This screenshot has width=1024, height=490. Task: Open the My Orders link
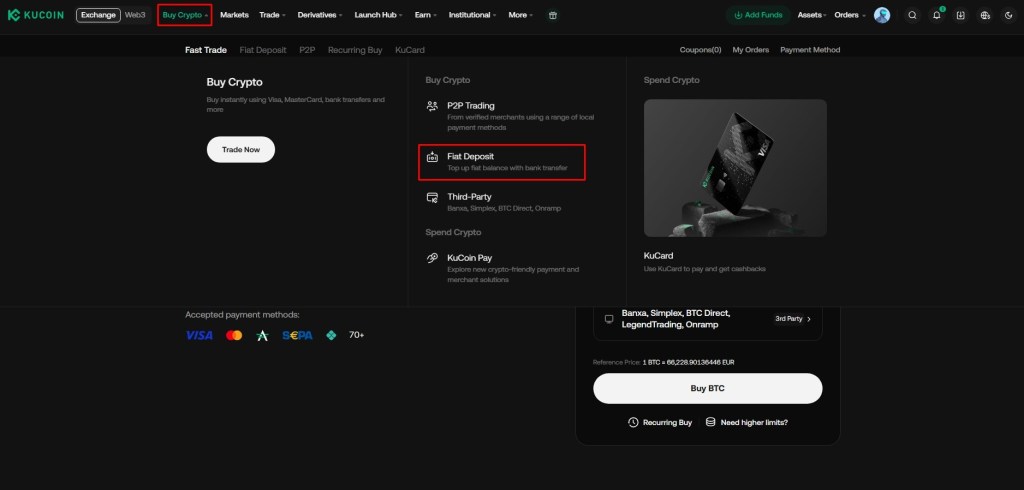750,50
